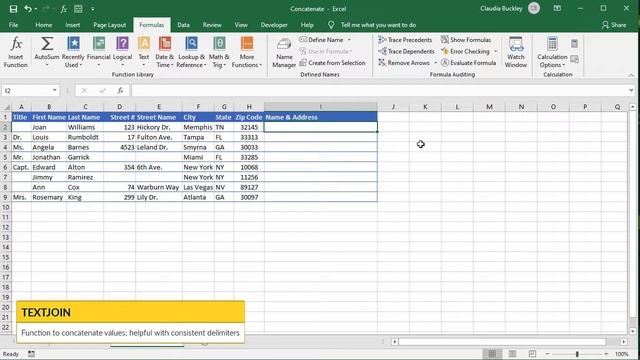Expand the Remove Arrows dropdown arrow

tap(436, 63)
